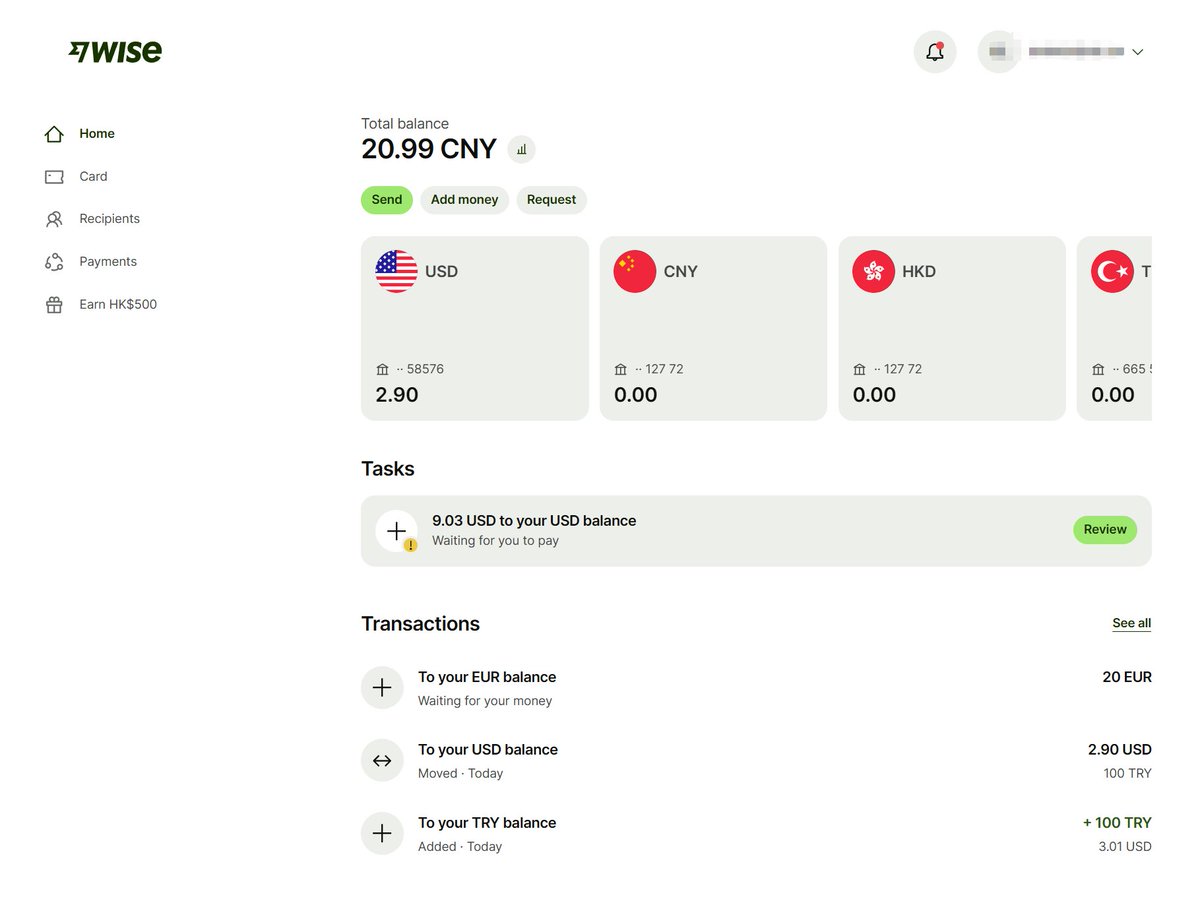
Task: Click the USD currency label
Action: [x=441, y=272]
